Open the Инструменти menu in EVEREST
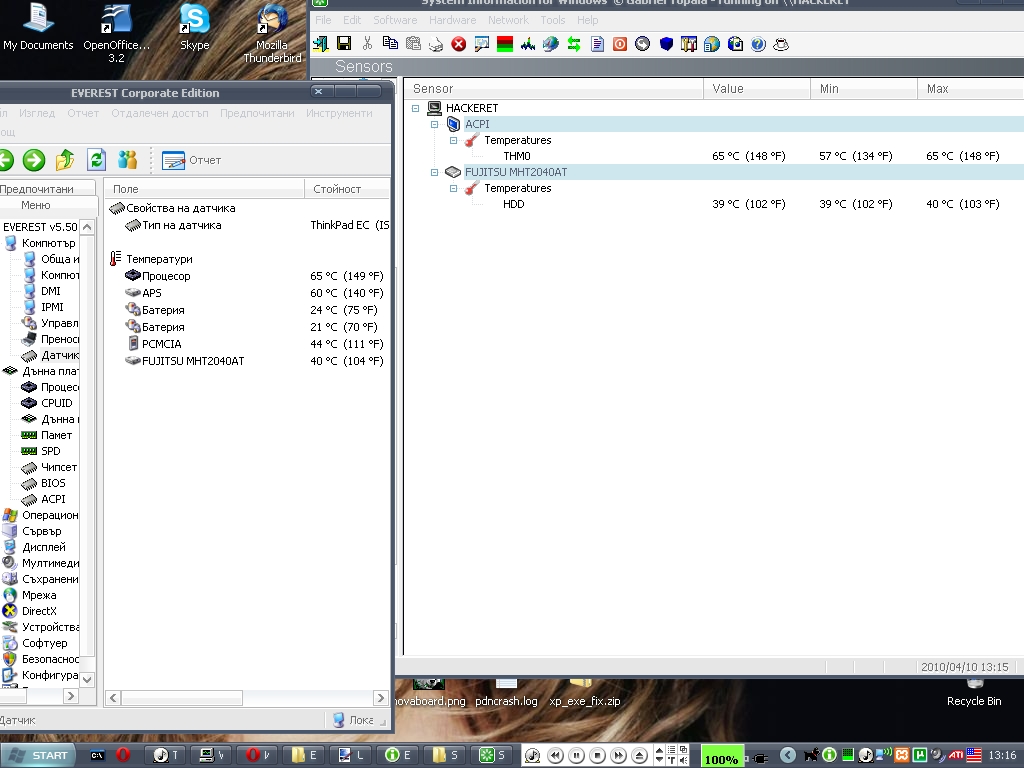Viewport: 1024px width, 768px height. coord(339,113)
